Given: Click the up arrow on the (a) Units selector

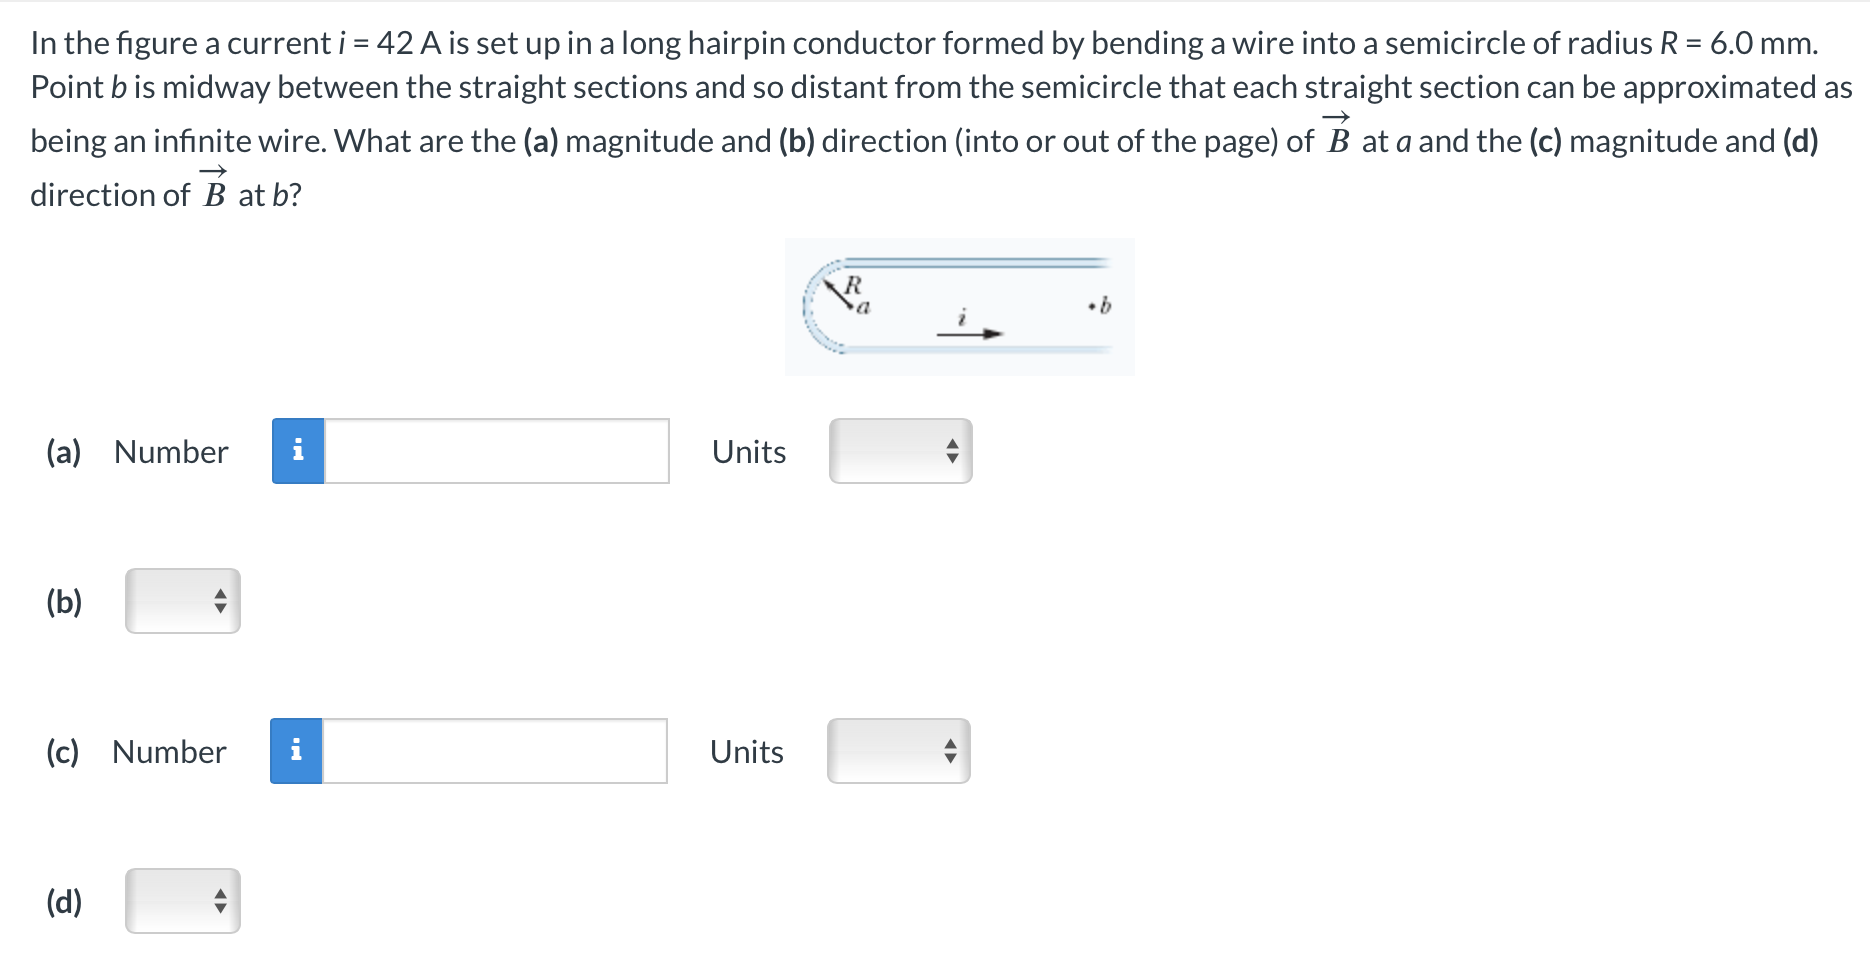Looking at the screenshot, I should click(952, 446).
